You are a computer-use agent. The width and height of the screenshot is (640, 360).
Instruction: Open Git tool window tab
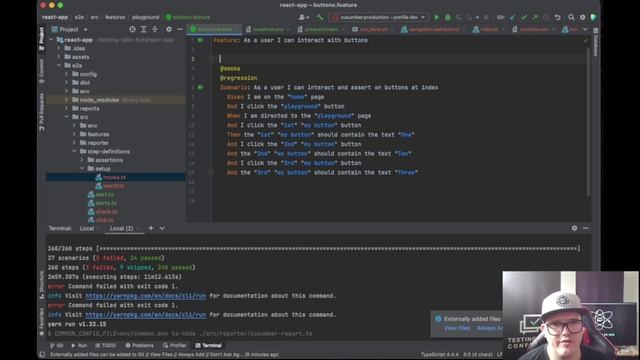click(57, 345)
